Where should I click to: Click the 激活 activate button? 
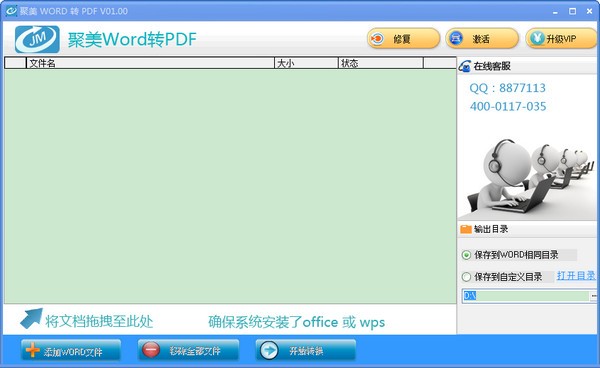(482, 39)
